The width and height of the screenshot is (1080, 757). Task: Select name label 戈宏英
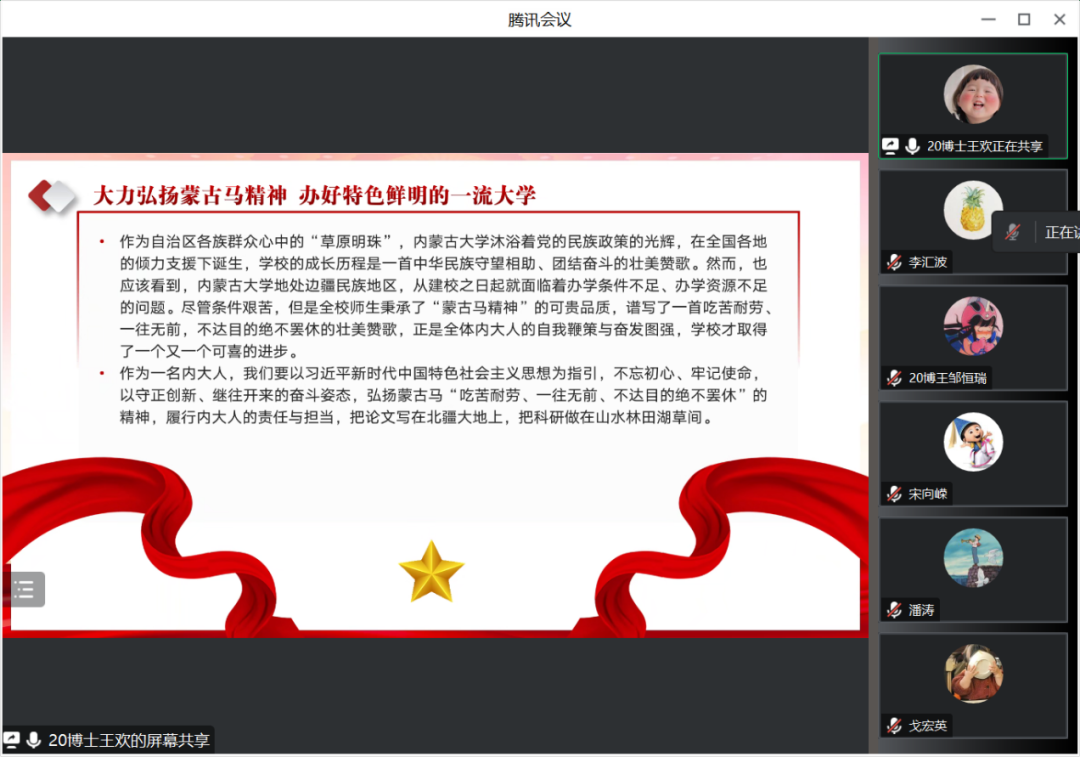(928, 726)
